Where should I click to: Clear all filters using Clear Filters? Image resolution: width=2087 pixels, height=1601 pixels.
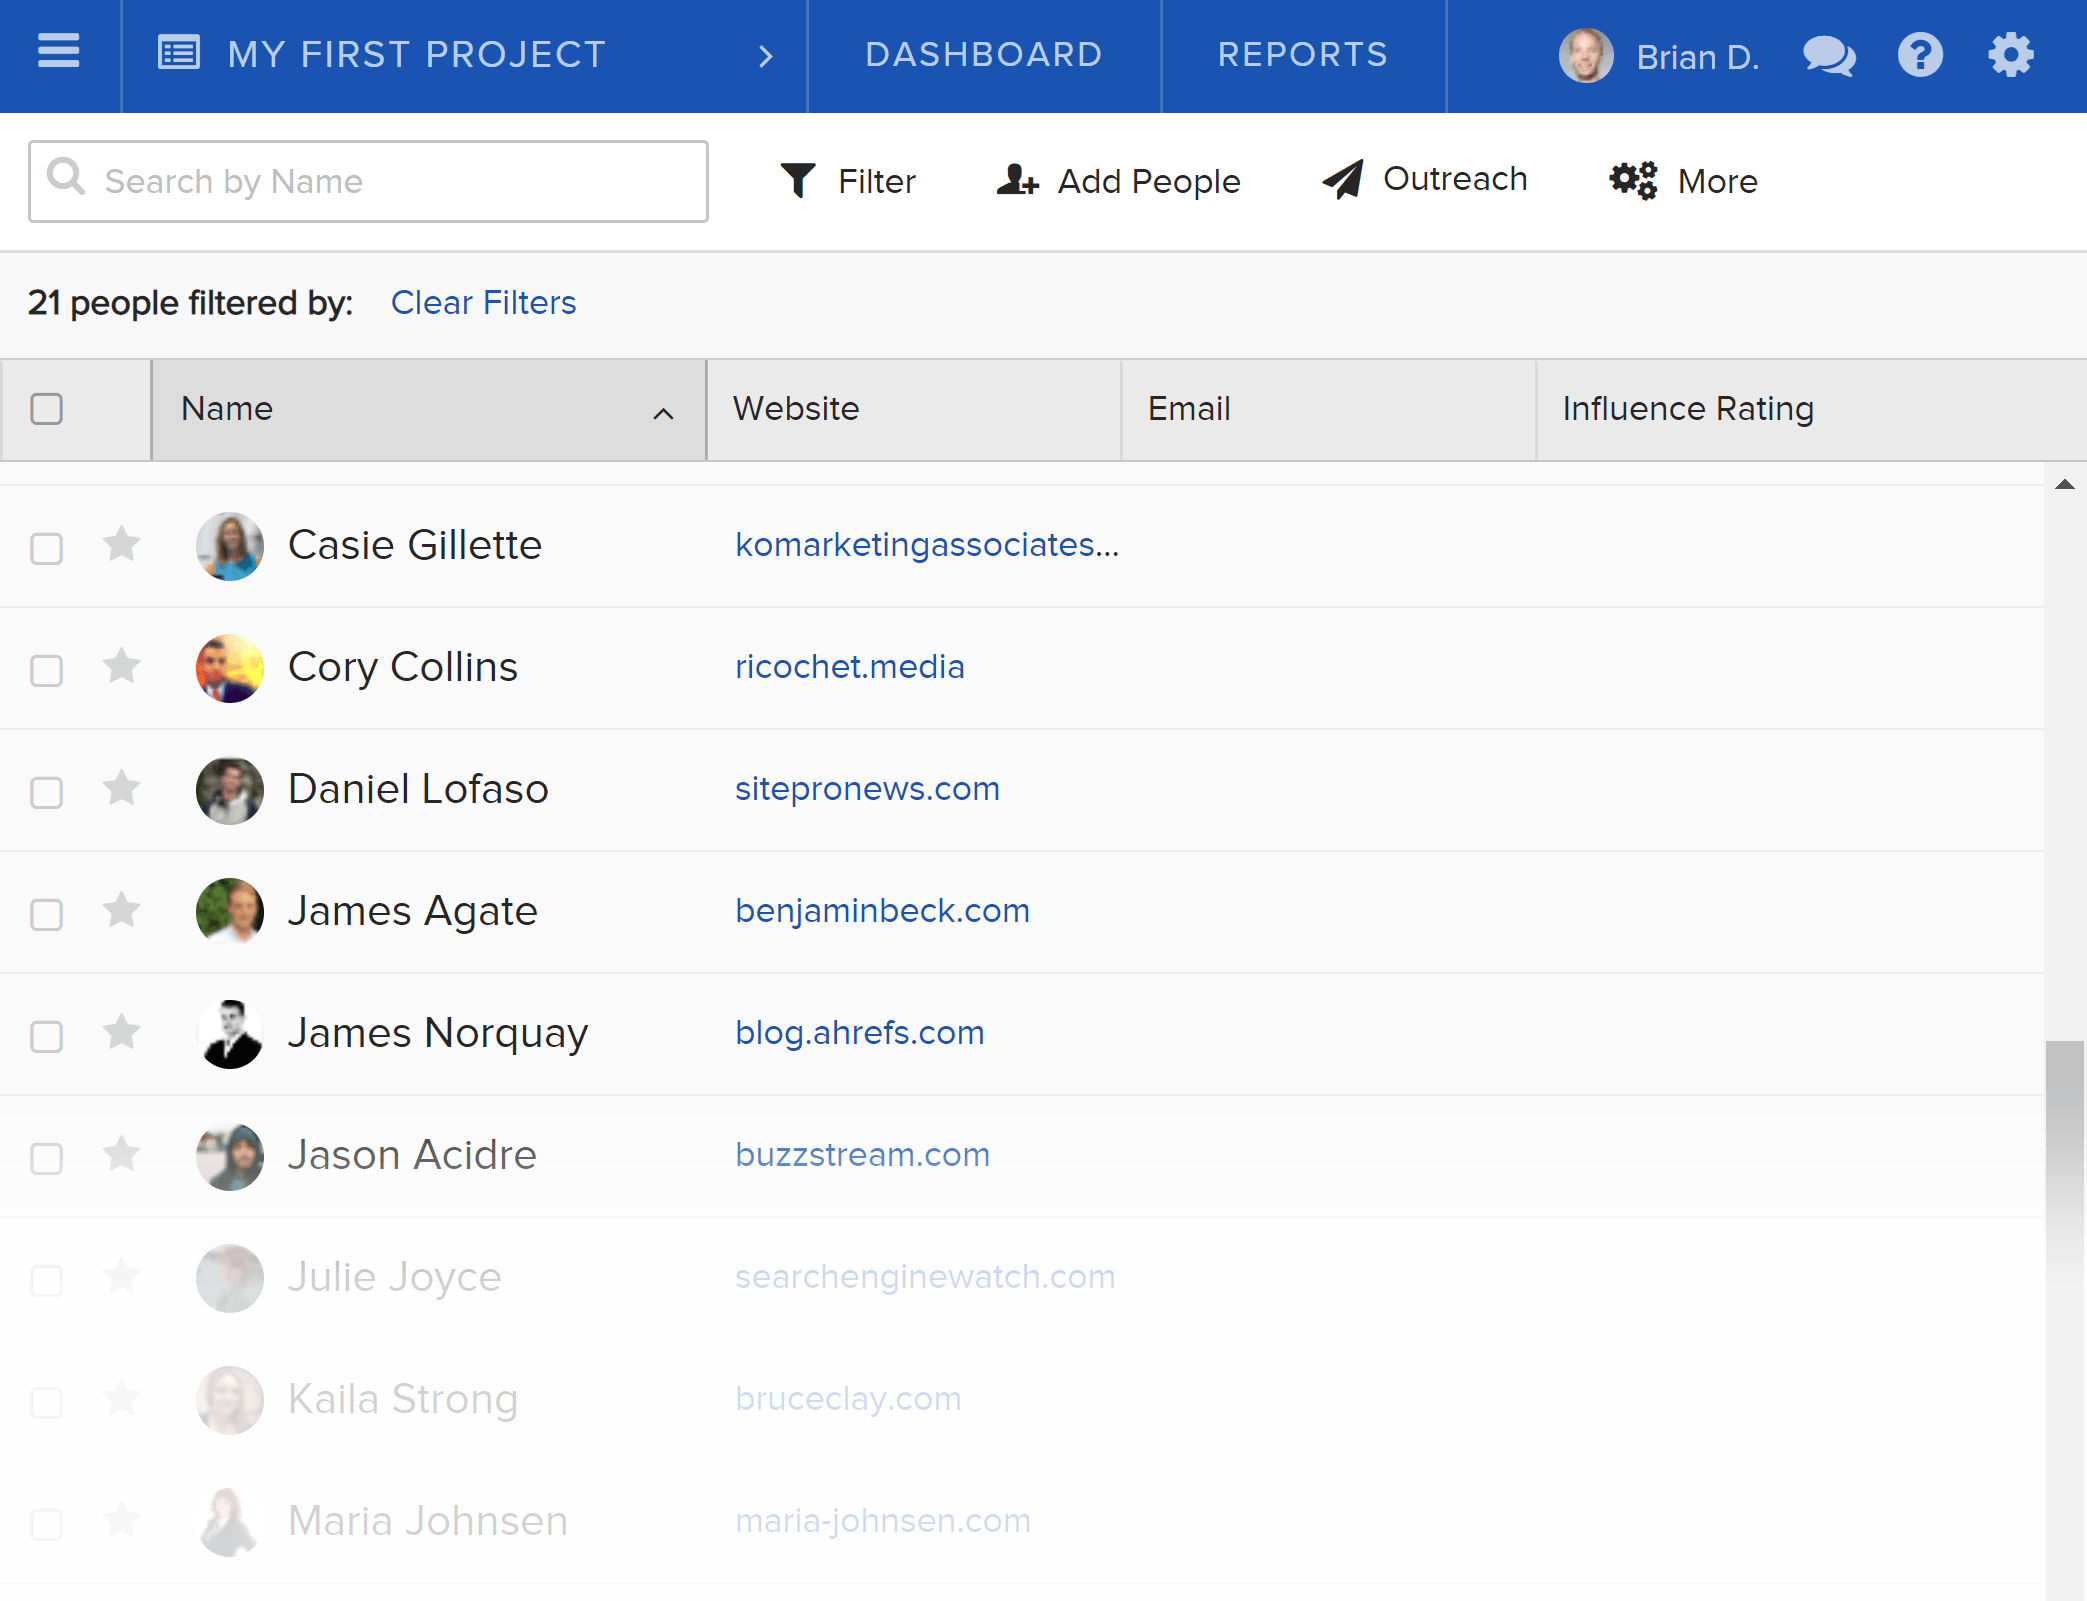(x=484, y=302)
